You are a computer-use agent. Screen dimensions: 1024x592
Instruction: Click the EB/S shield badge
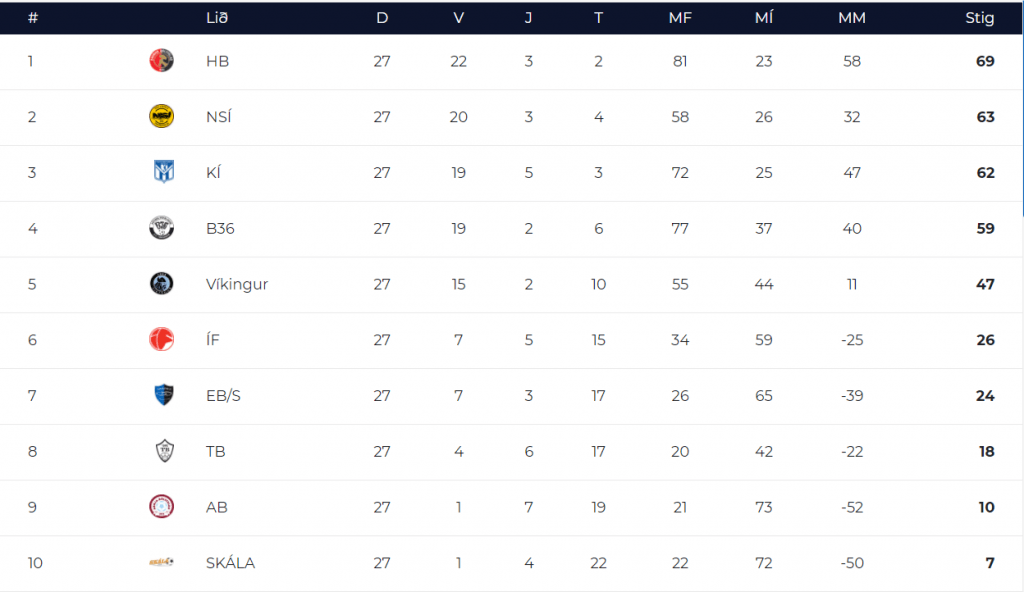click(x=161, y=396)
